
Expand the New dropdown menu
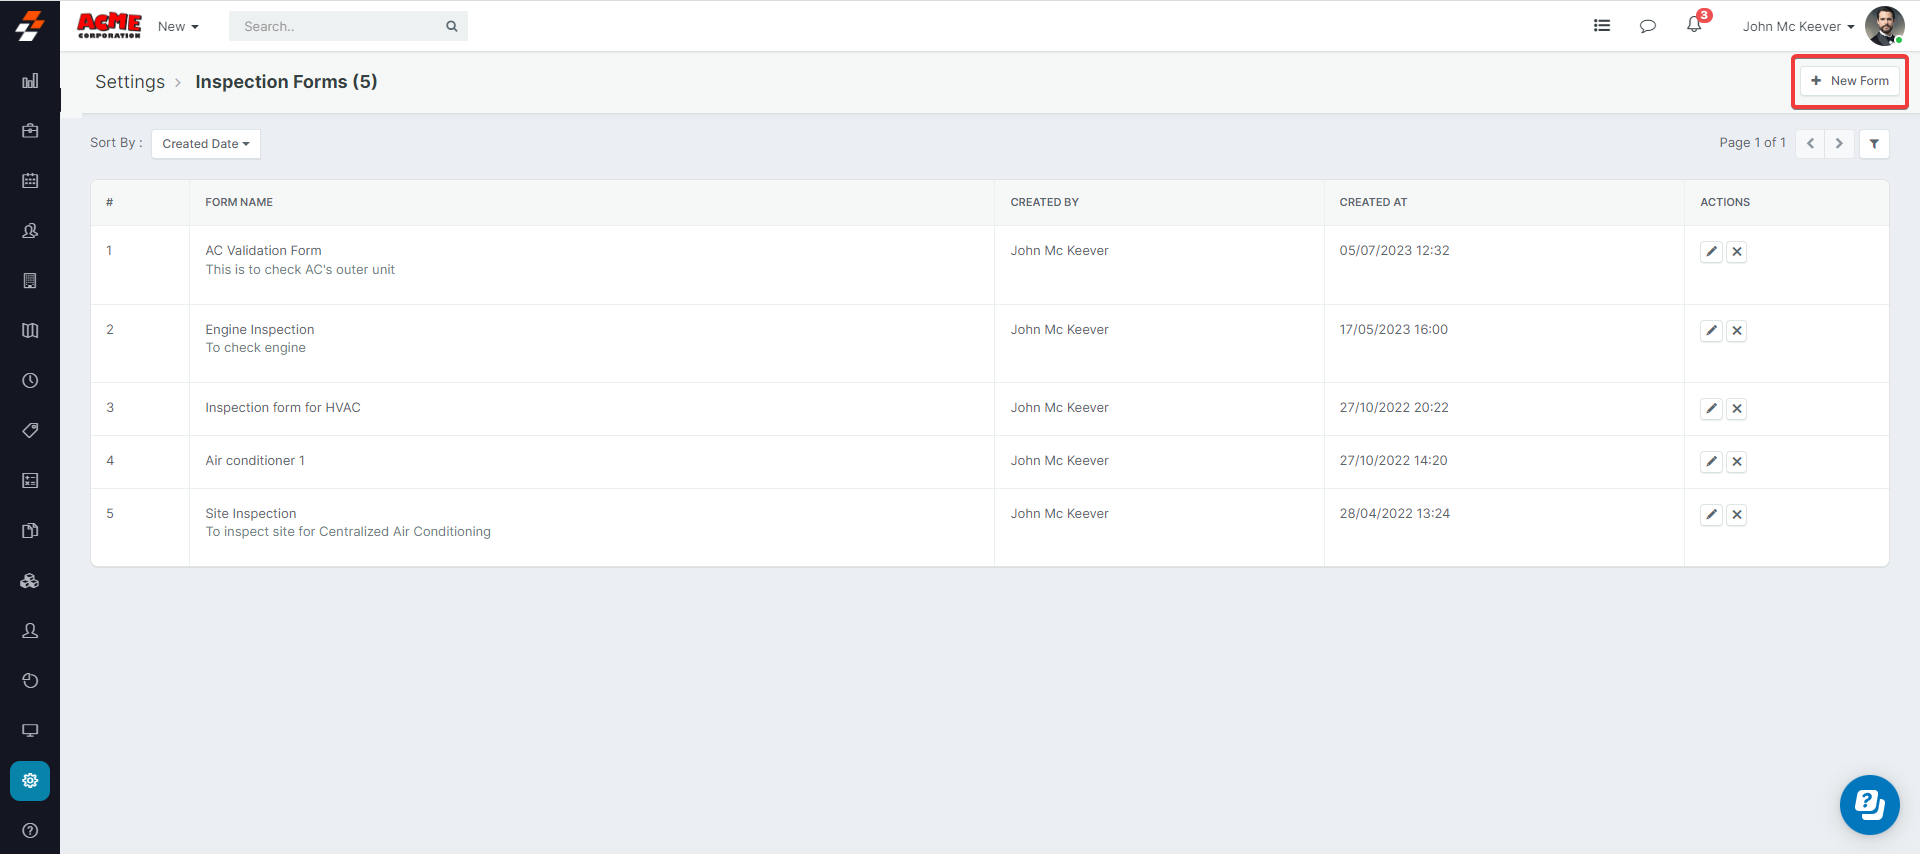[x=178, y=27]
